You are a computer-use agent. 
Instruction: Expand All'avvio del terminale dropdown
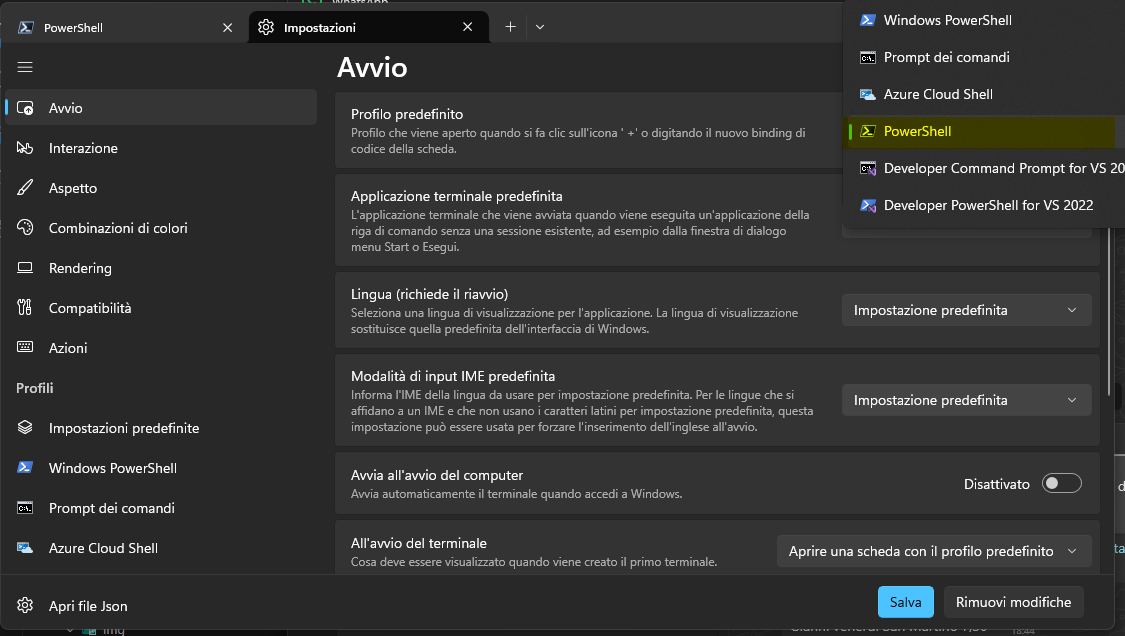(932, 551)
